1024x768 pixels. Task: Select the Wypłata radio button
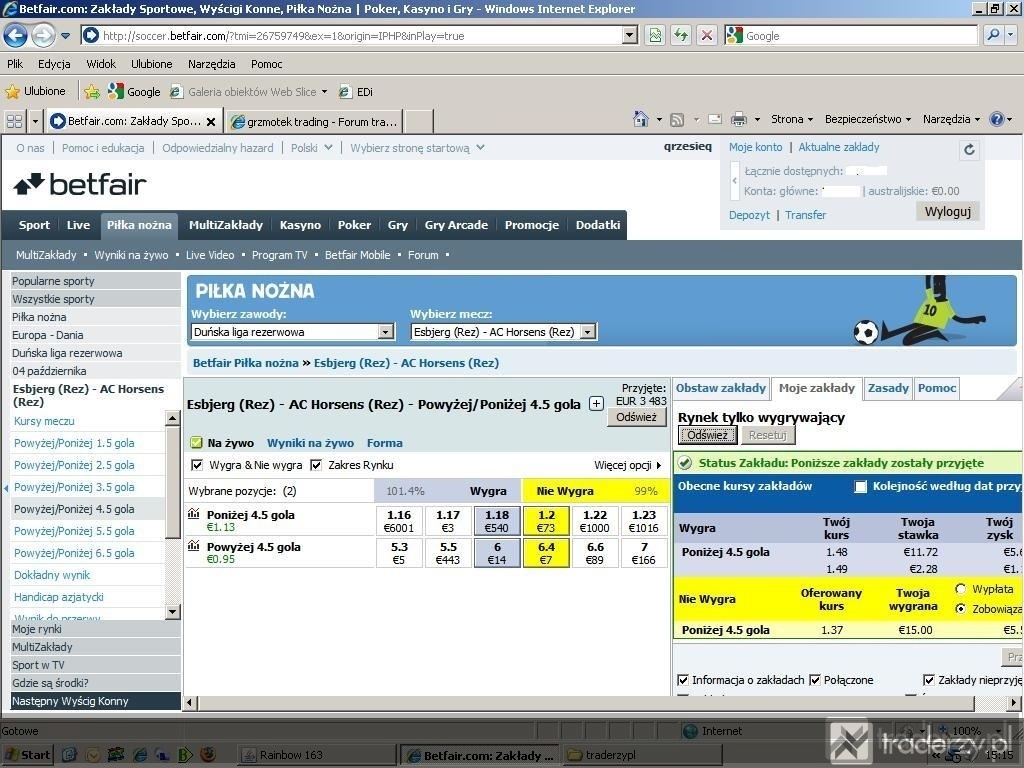[x=961, y=588]
